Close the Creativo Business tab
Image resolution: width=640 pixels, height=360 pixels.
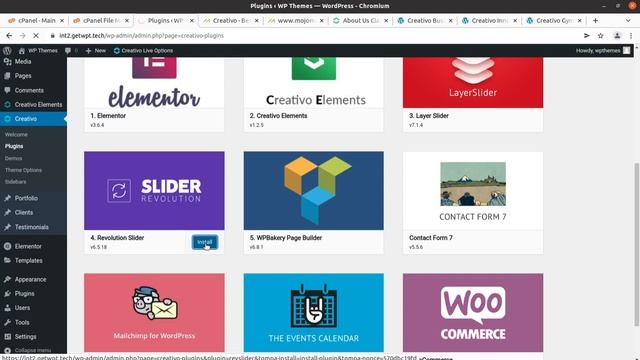coord(451,20)
